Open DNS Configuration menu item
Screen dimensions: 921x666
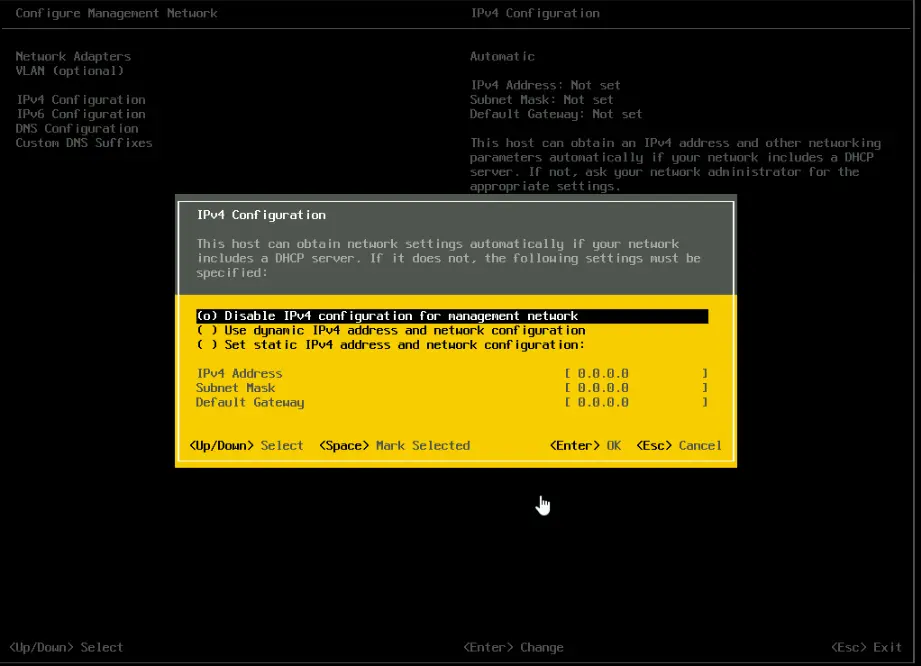pos(77,129)
